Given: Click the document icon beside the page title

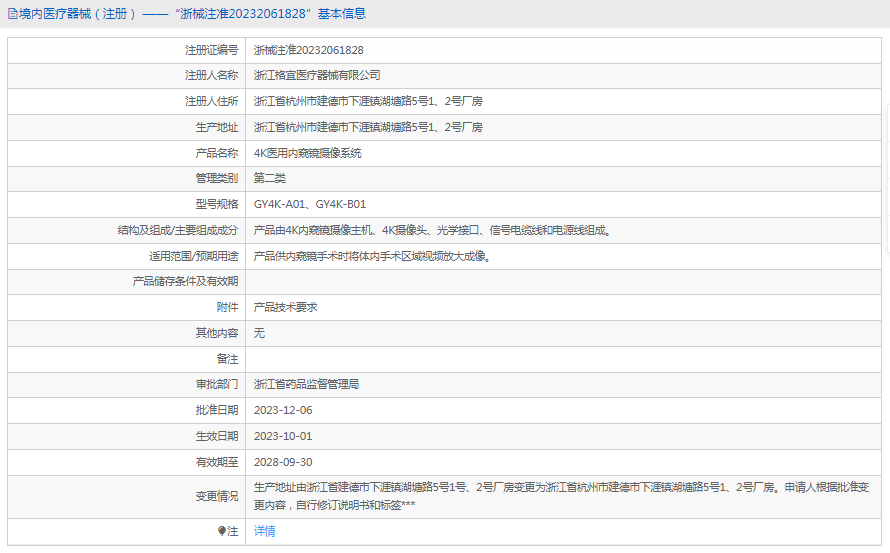Looking at the screenshot, I should pyautogui.click(x=12, y=14).
